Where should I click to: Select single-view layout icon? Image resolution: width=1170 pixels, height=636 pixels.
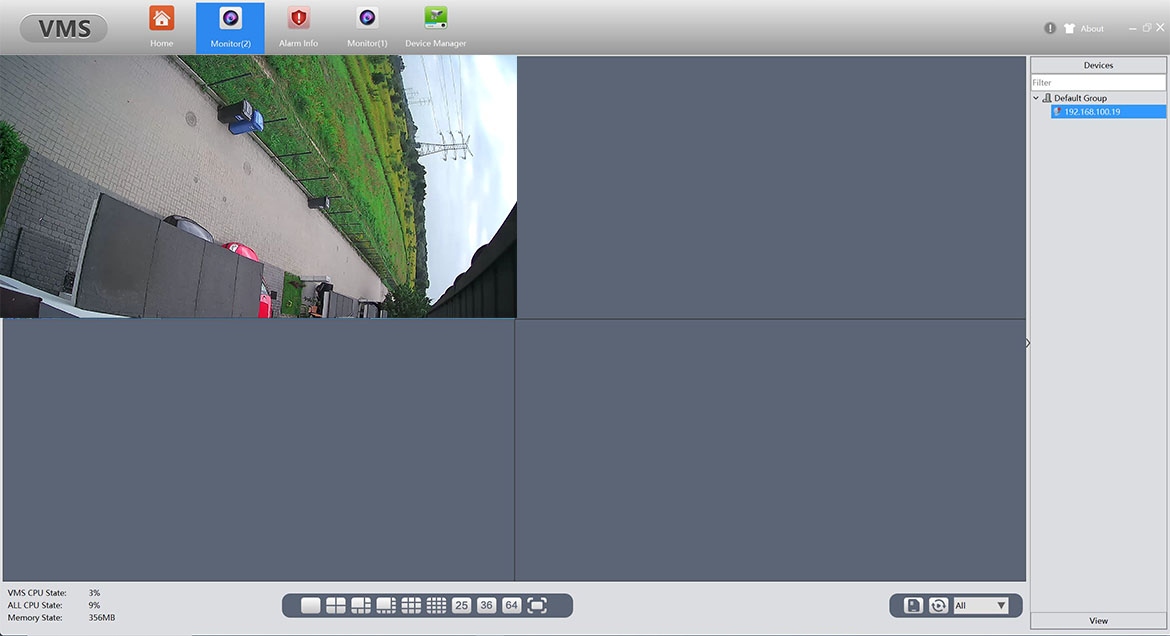310,605
